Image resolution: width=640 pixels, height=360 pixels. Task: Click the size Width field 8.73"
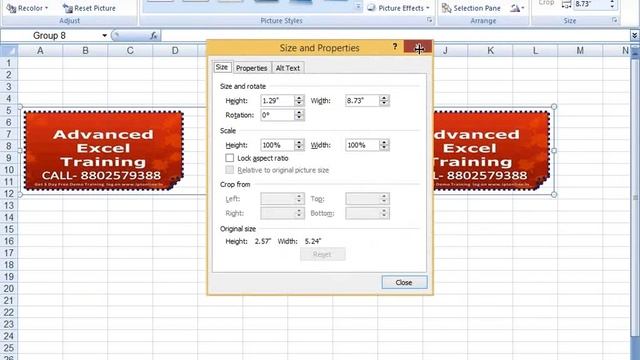click(362, 100)
